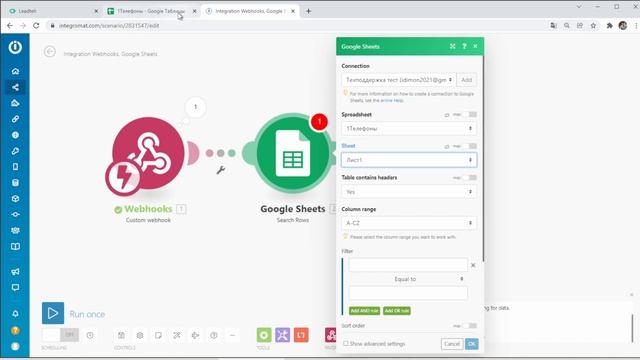The height and width of the screenshot is (360, 640).
Task: Confirm with the OK button
Action: click(472, 344)
